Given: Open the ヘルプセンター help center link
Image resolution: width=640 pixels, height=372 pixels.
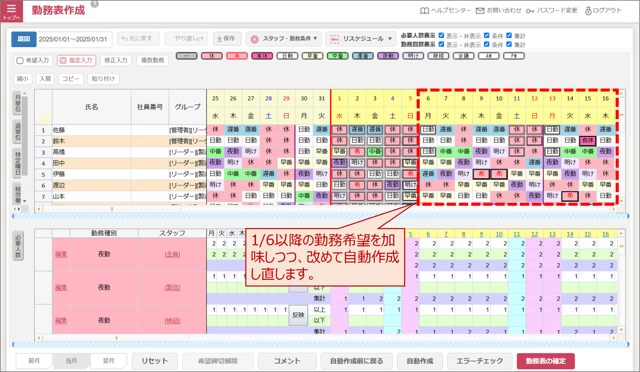Looking at the screenshot, I should (x=445, y=11).
